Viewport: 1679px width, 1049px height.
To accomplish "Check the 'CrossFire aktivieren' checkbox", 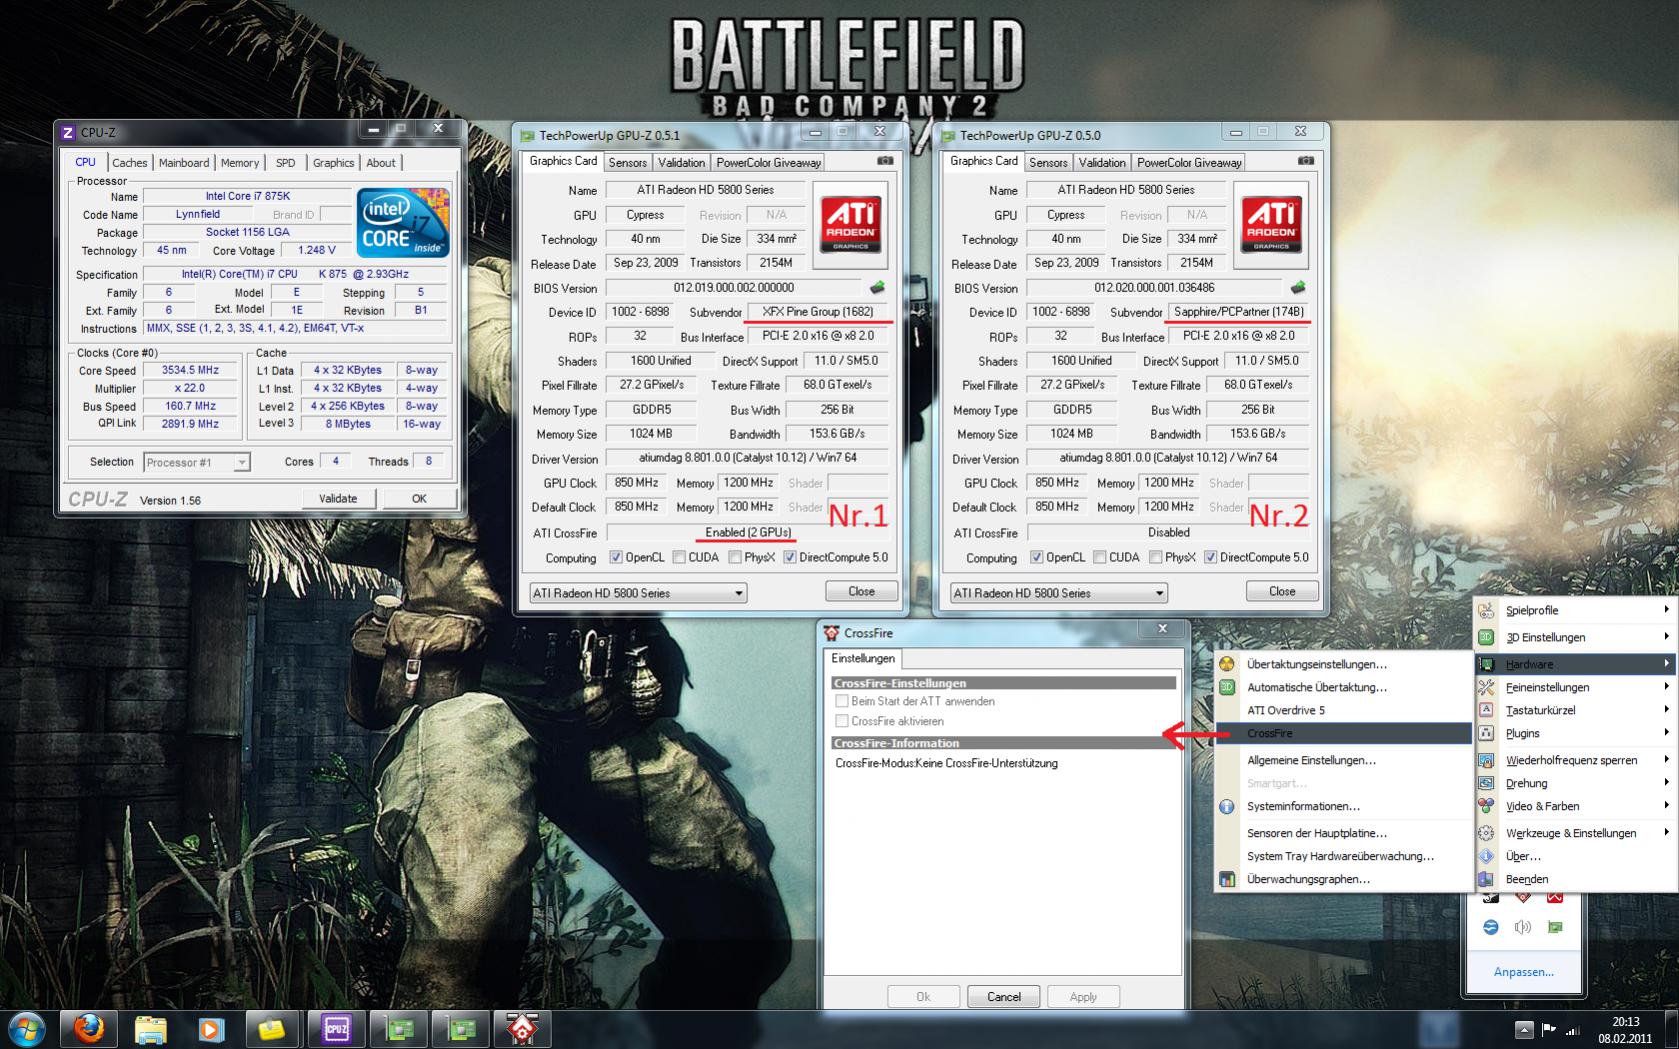I will tap(842, 721).
